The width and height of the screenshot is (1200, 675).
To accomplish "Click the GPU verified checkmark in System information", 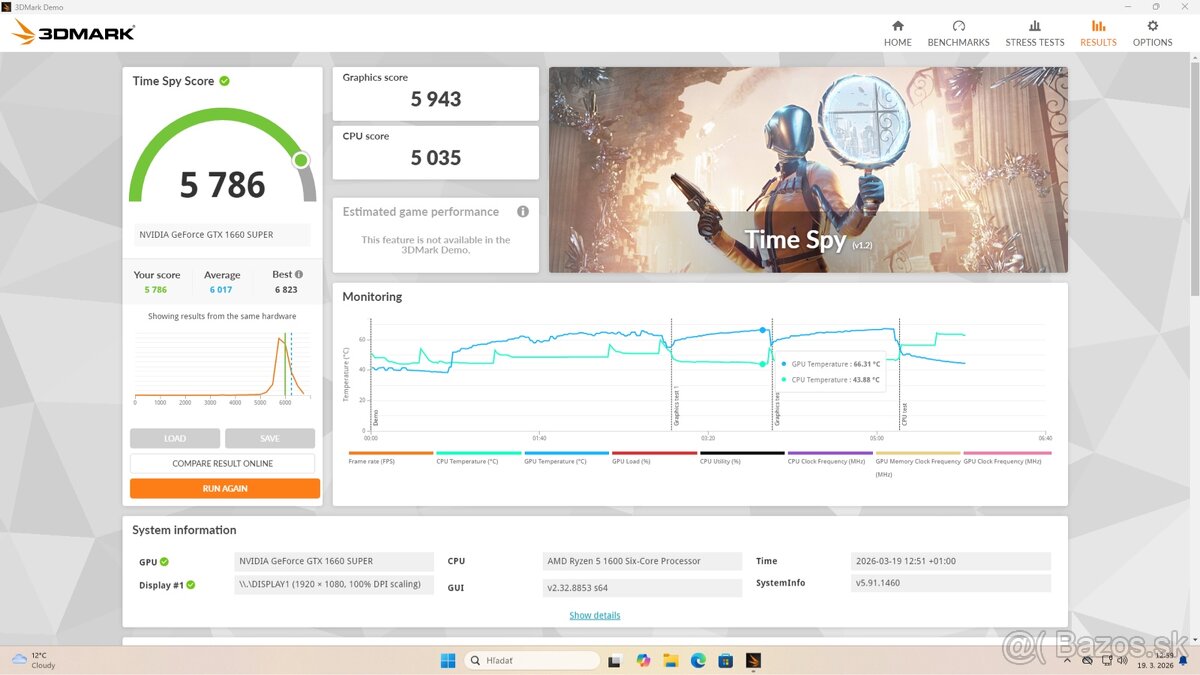I will pyautogui.click(x=165, y=561).
